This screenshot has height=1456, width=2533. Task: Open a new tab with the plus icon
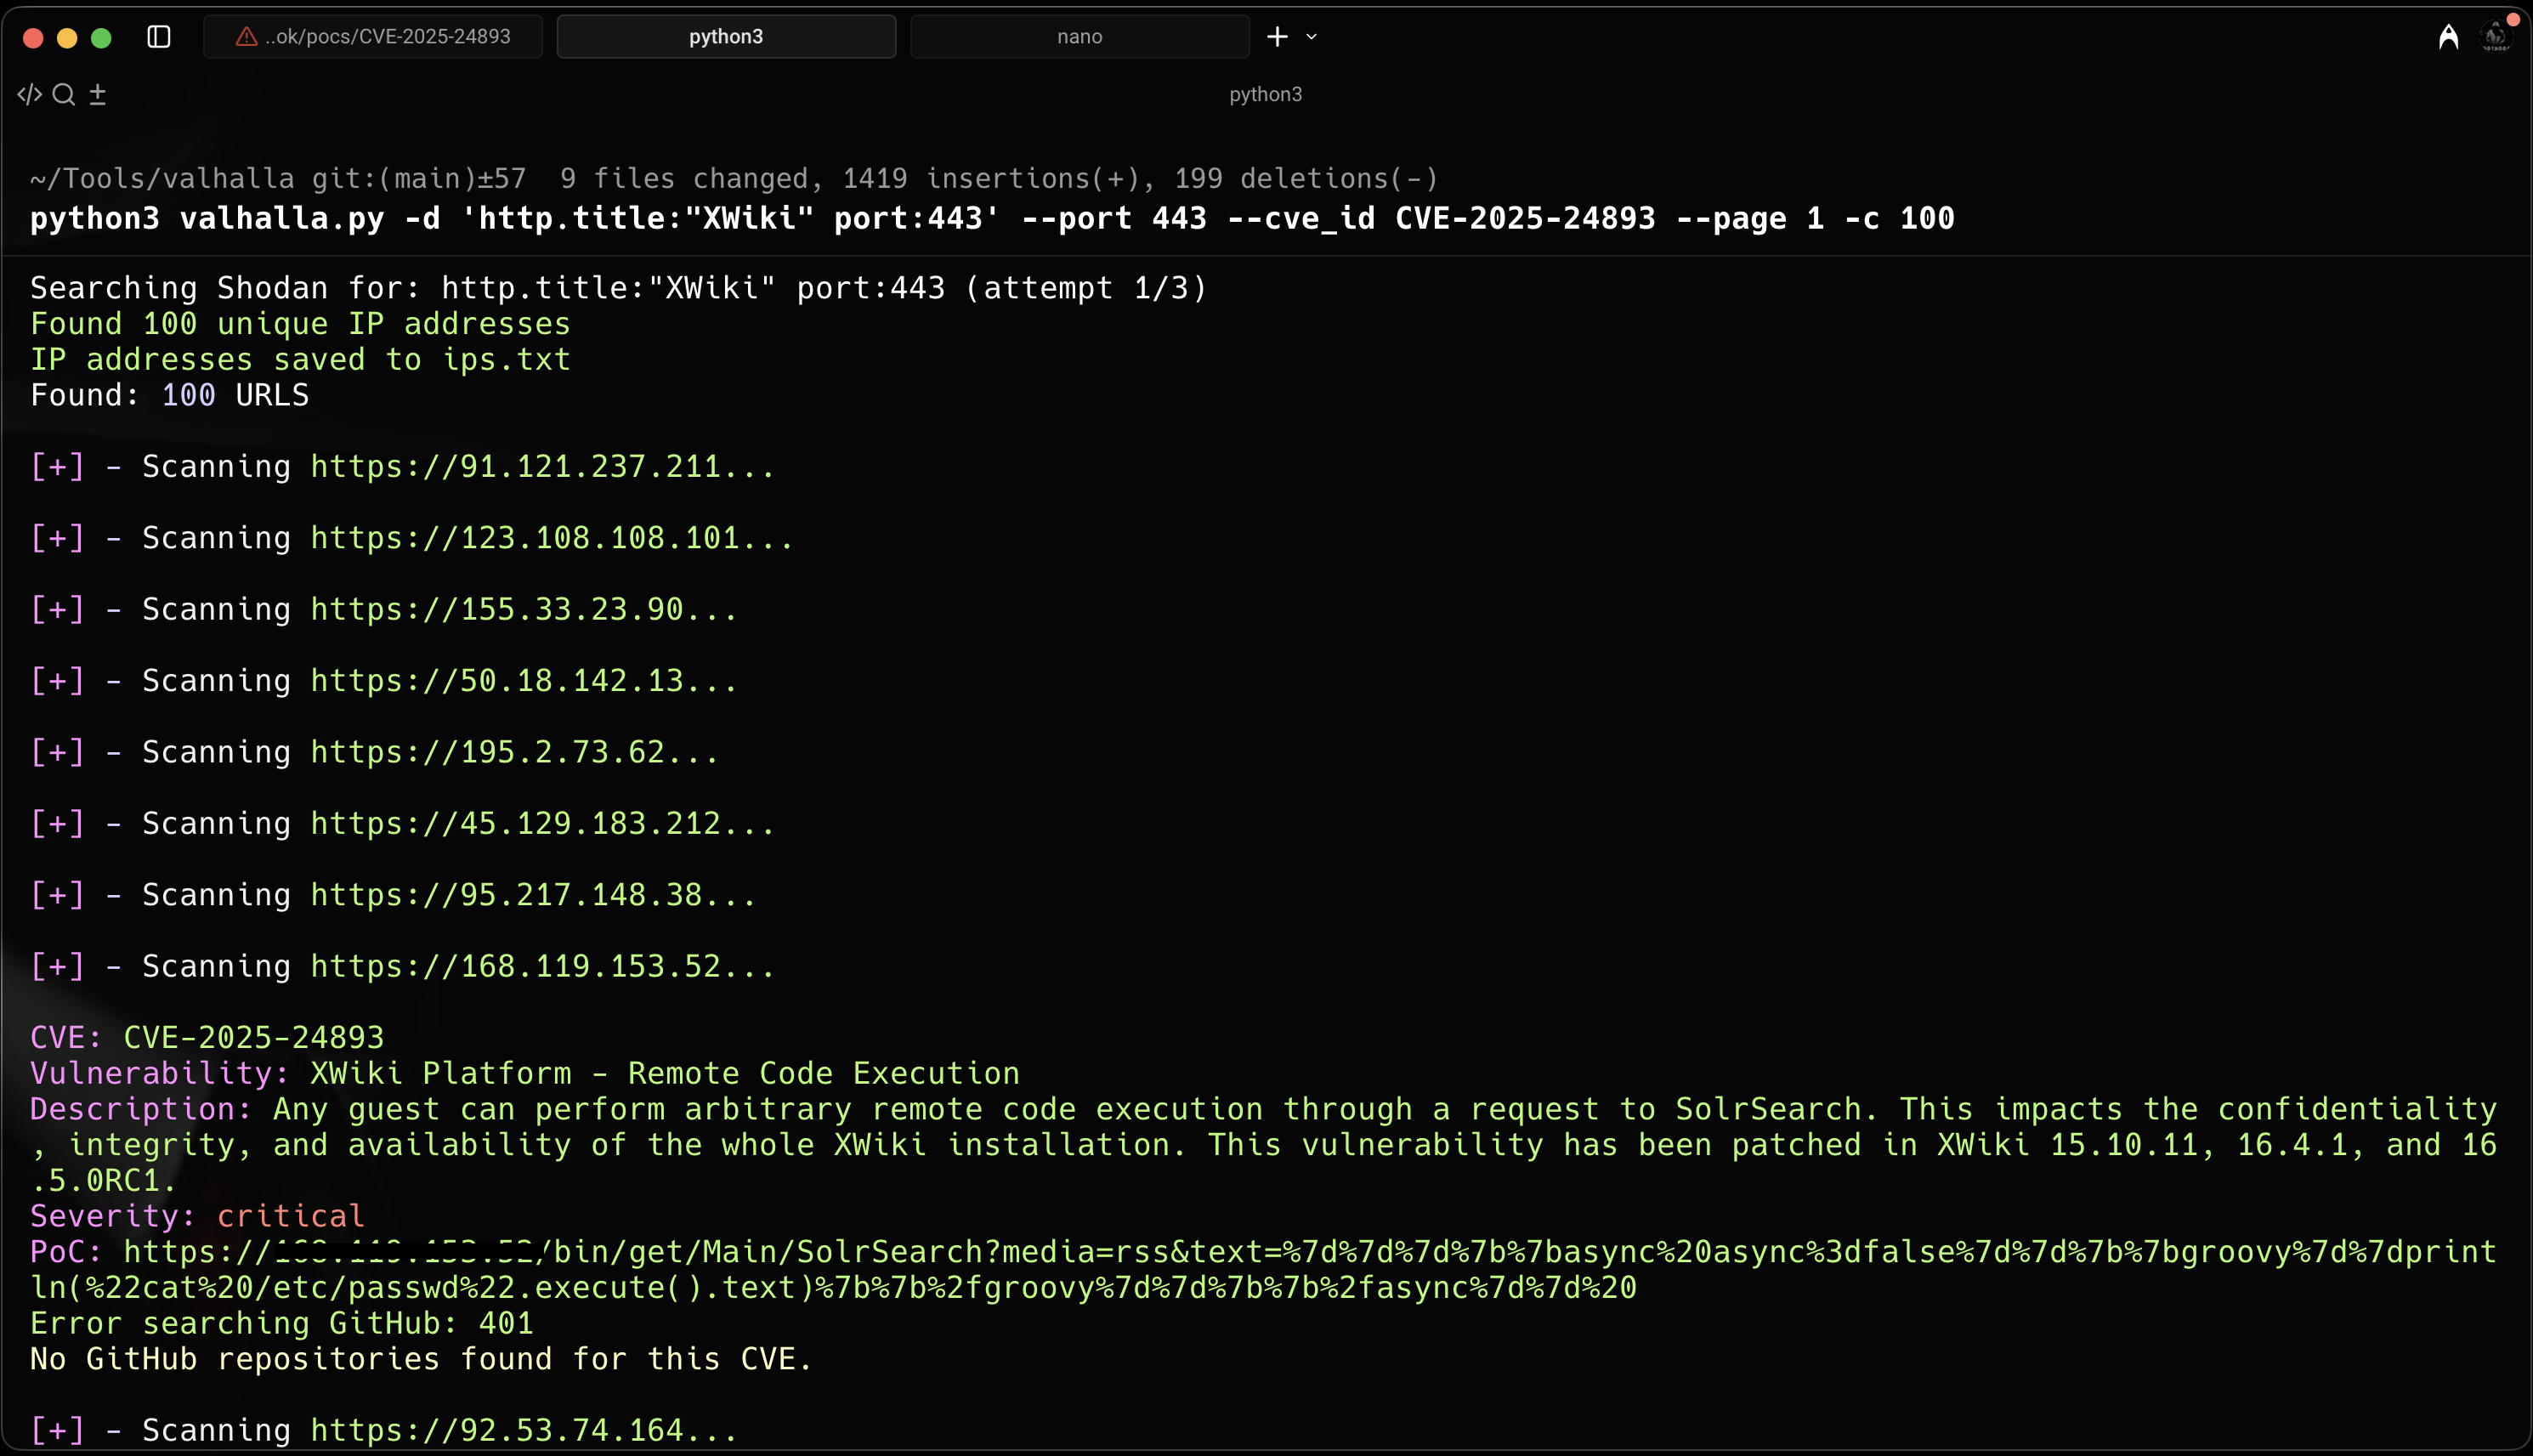(1277, 37)
